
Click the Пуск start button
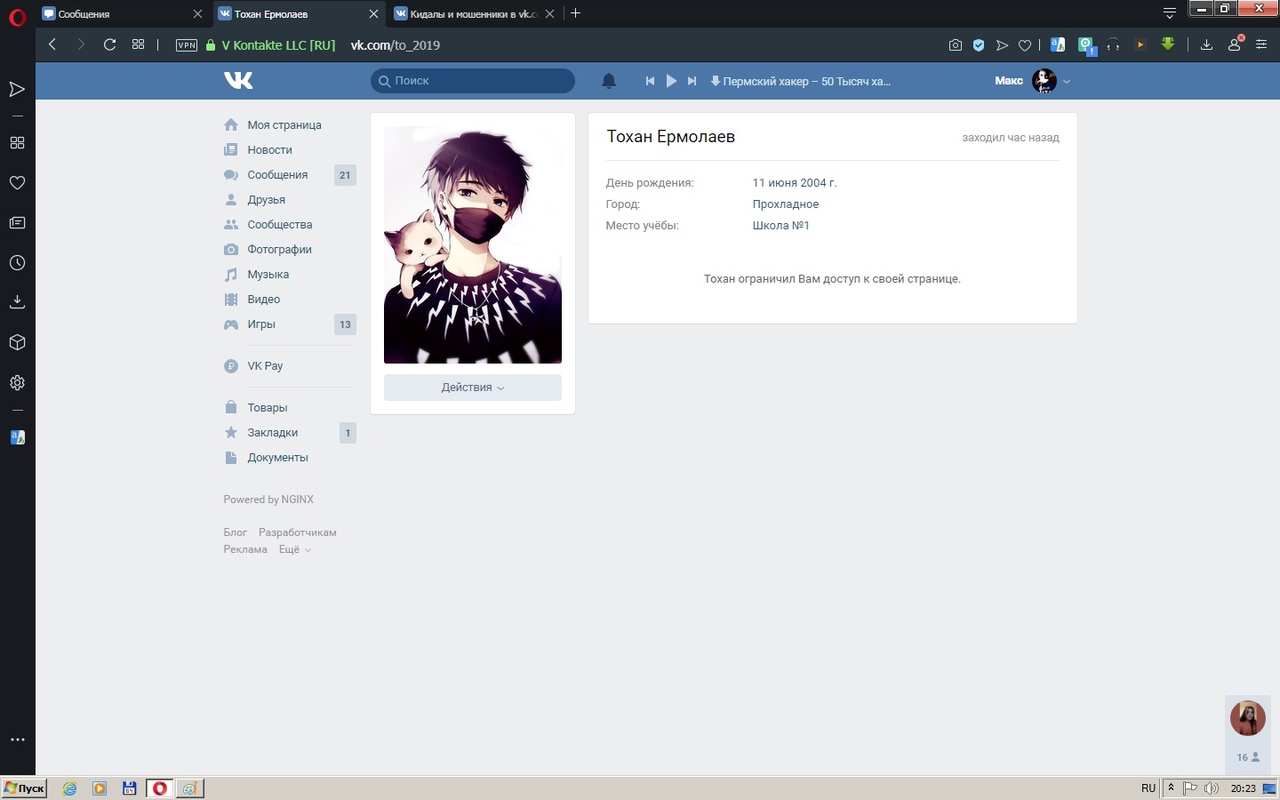click(24, 788)
